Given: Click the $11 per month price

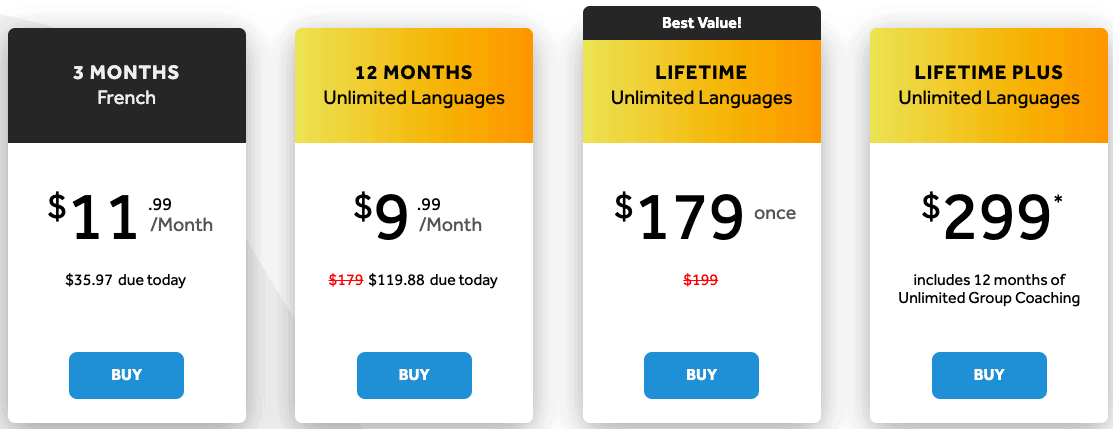Looking at the screenshot, I should [x=130, y=217].
